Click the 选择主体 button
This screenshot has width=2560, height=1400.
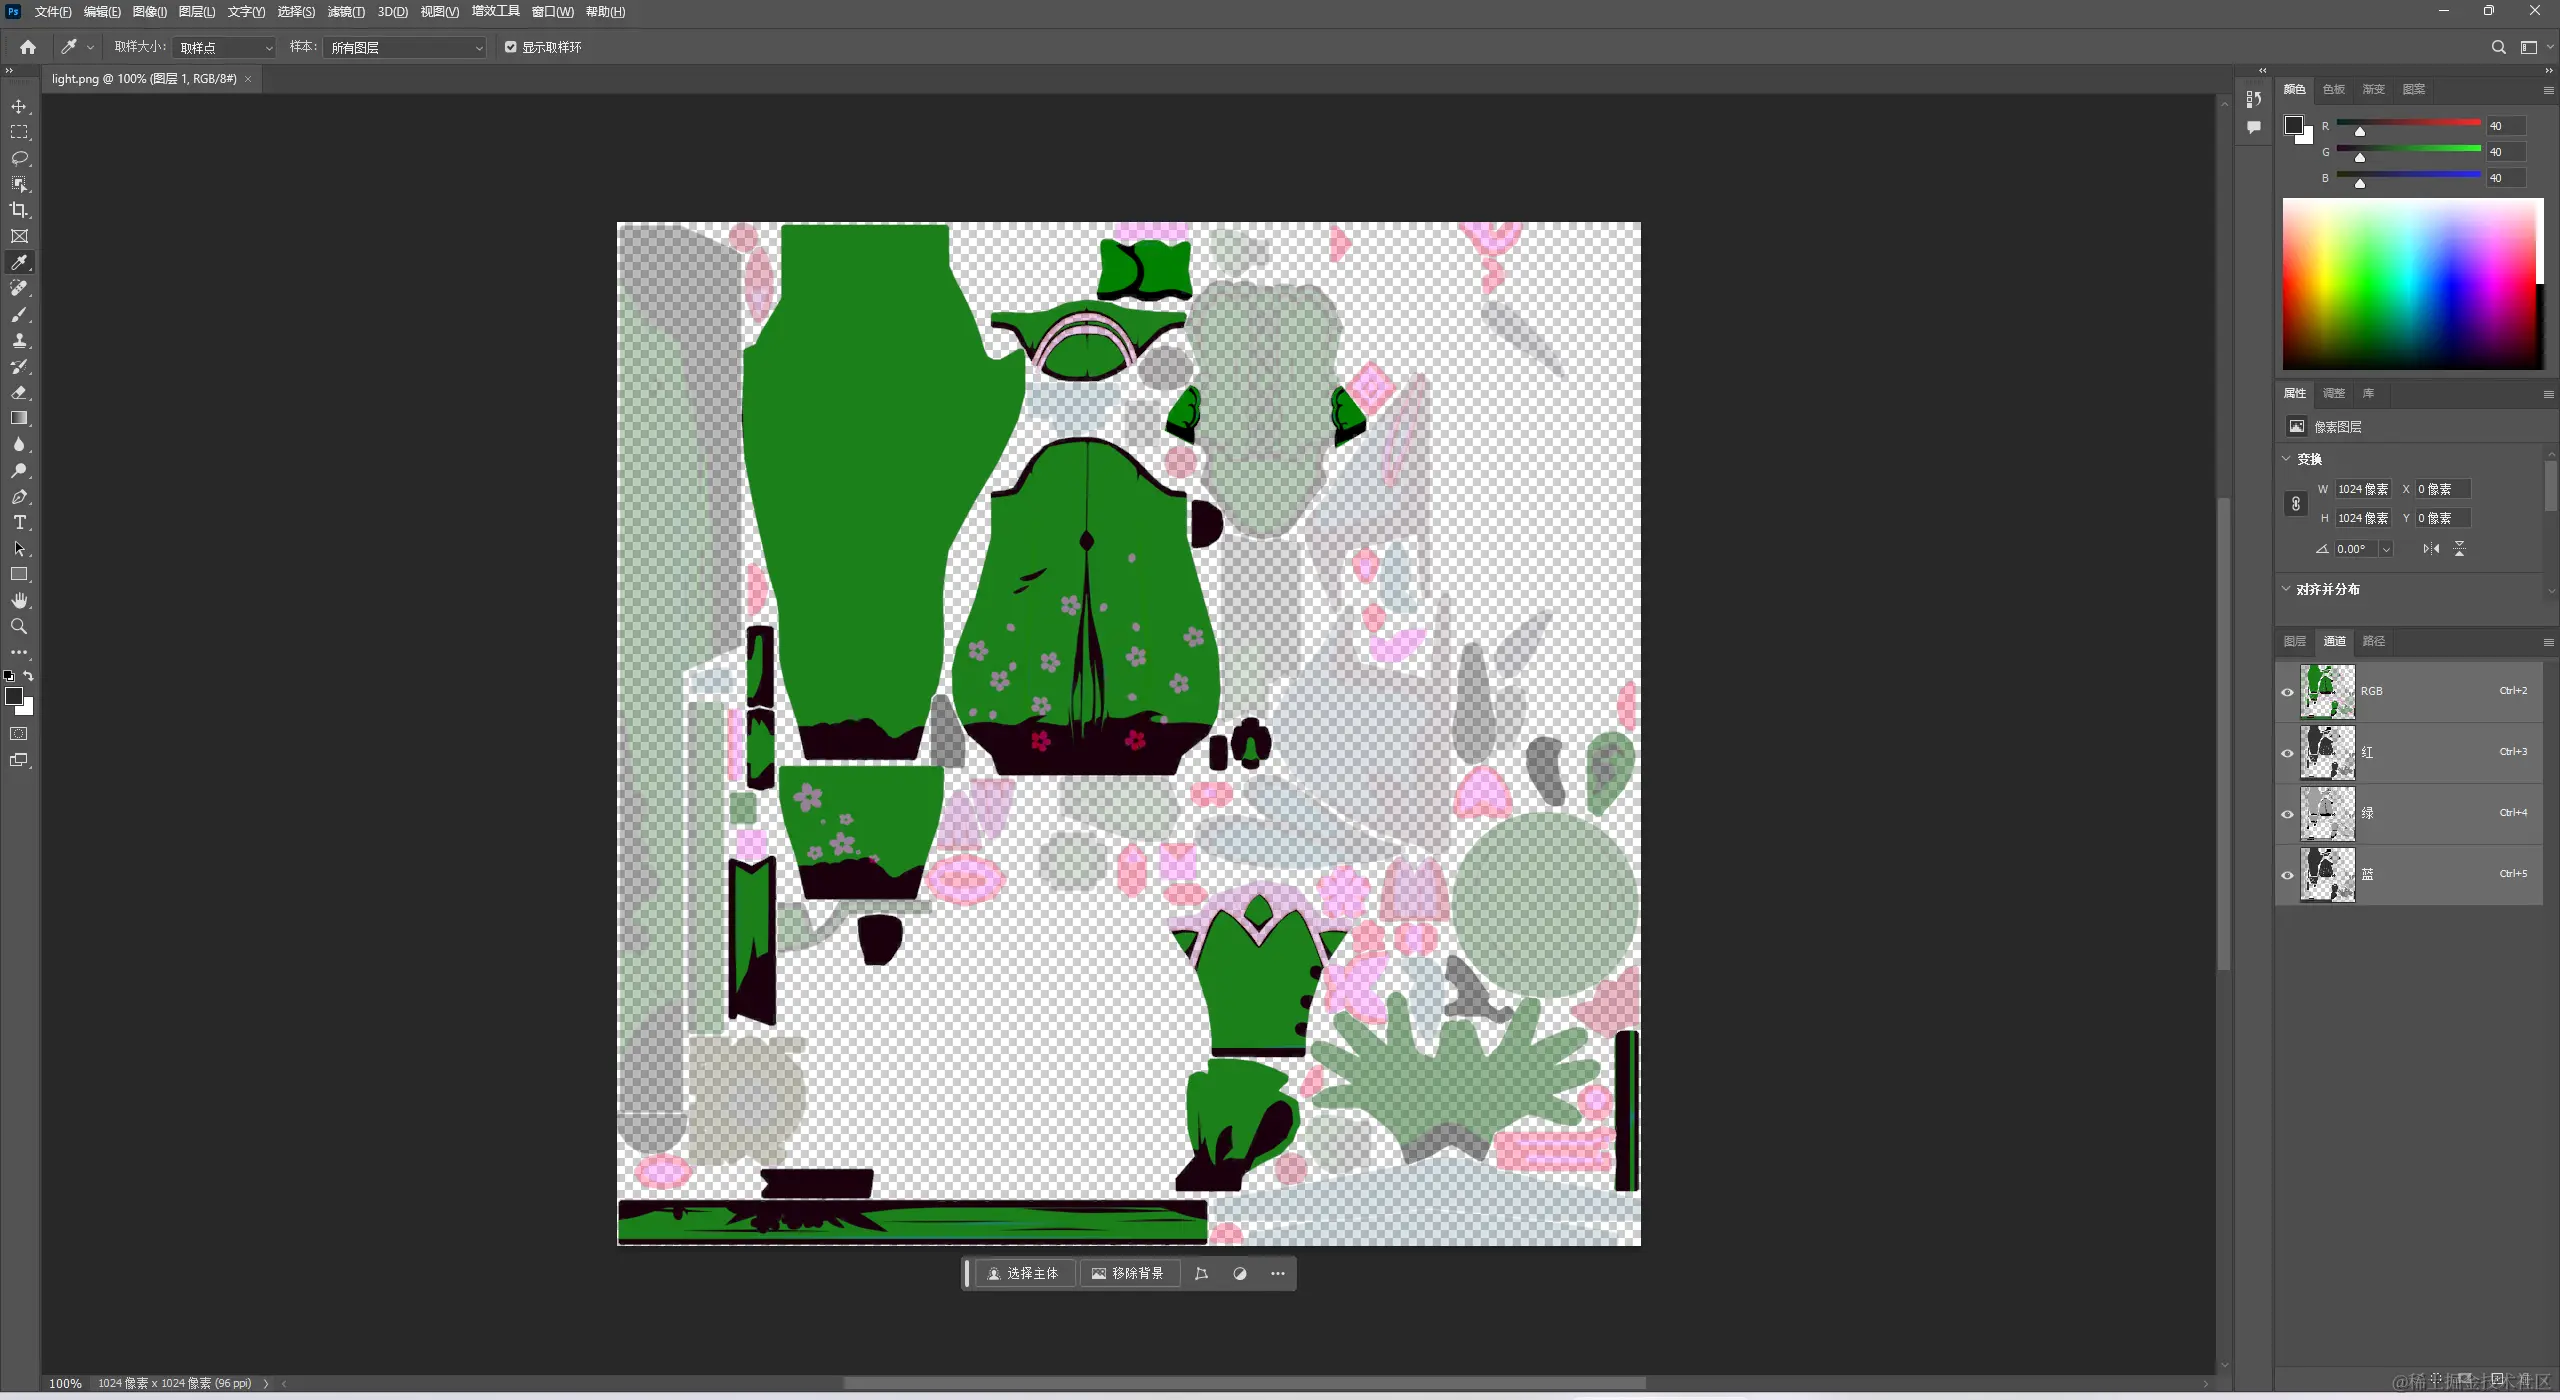click(1023, 1273)
